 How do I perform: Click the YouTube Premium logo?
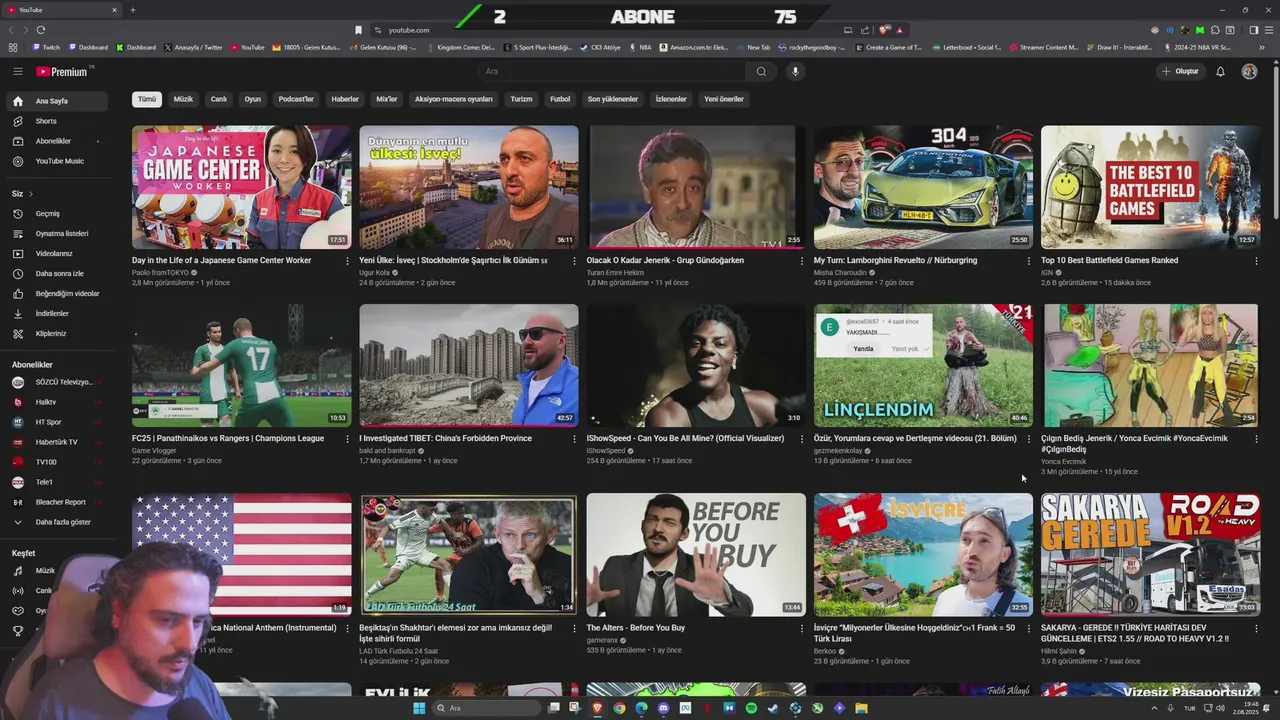coord(64,71)
